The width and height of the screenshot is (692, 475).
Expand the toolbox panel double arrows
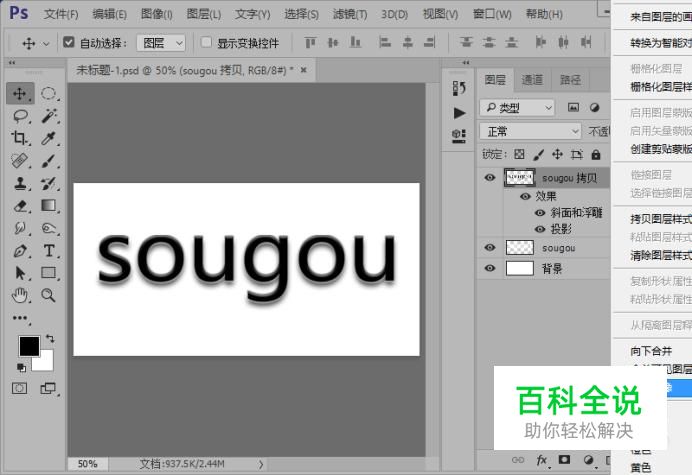click(12, 63)
